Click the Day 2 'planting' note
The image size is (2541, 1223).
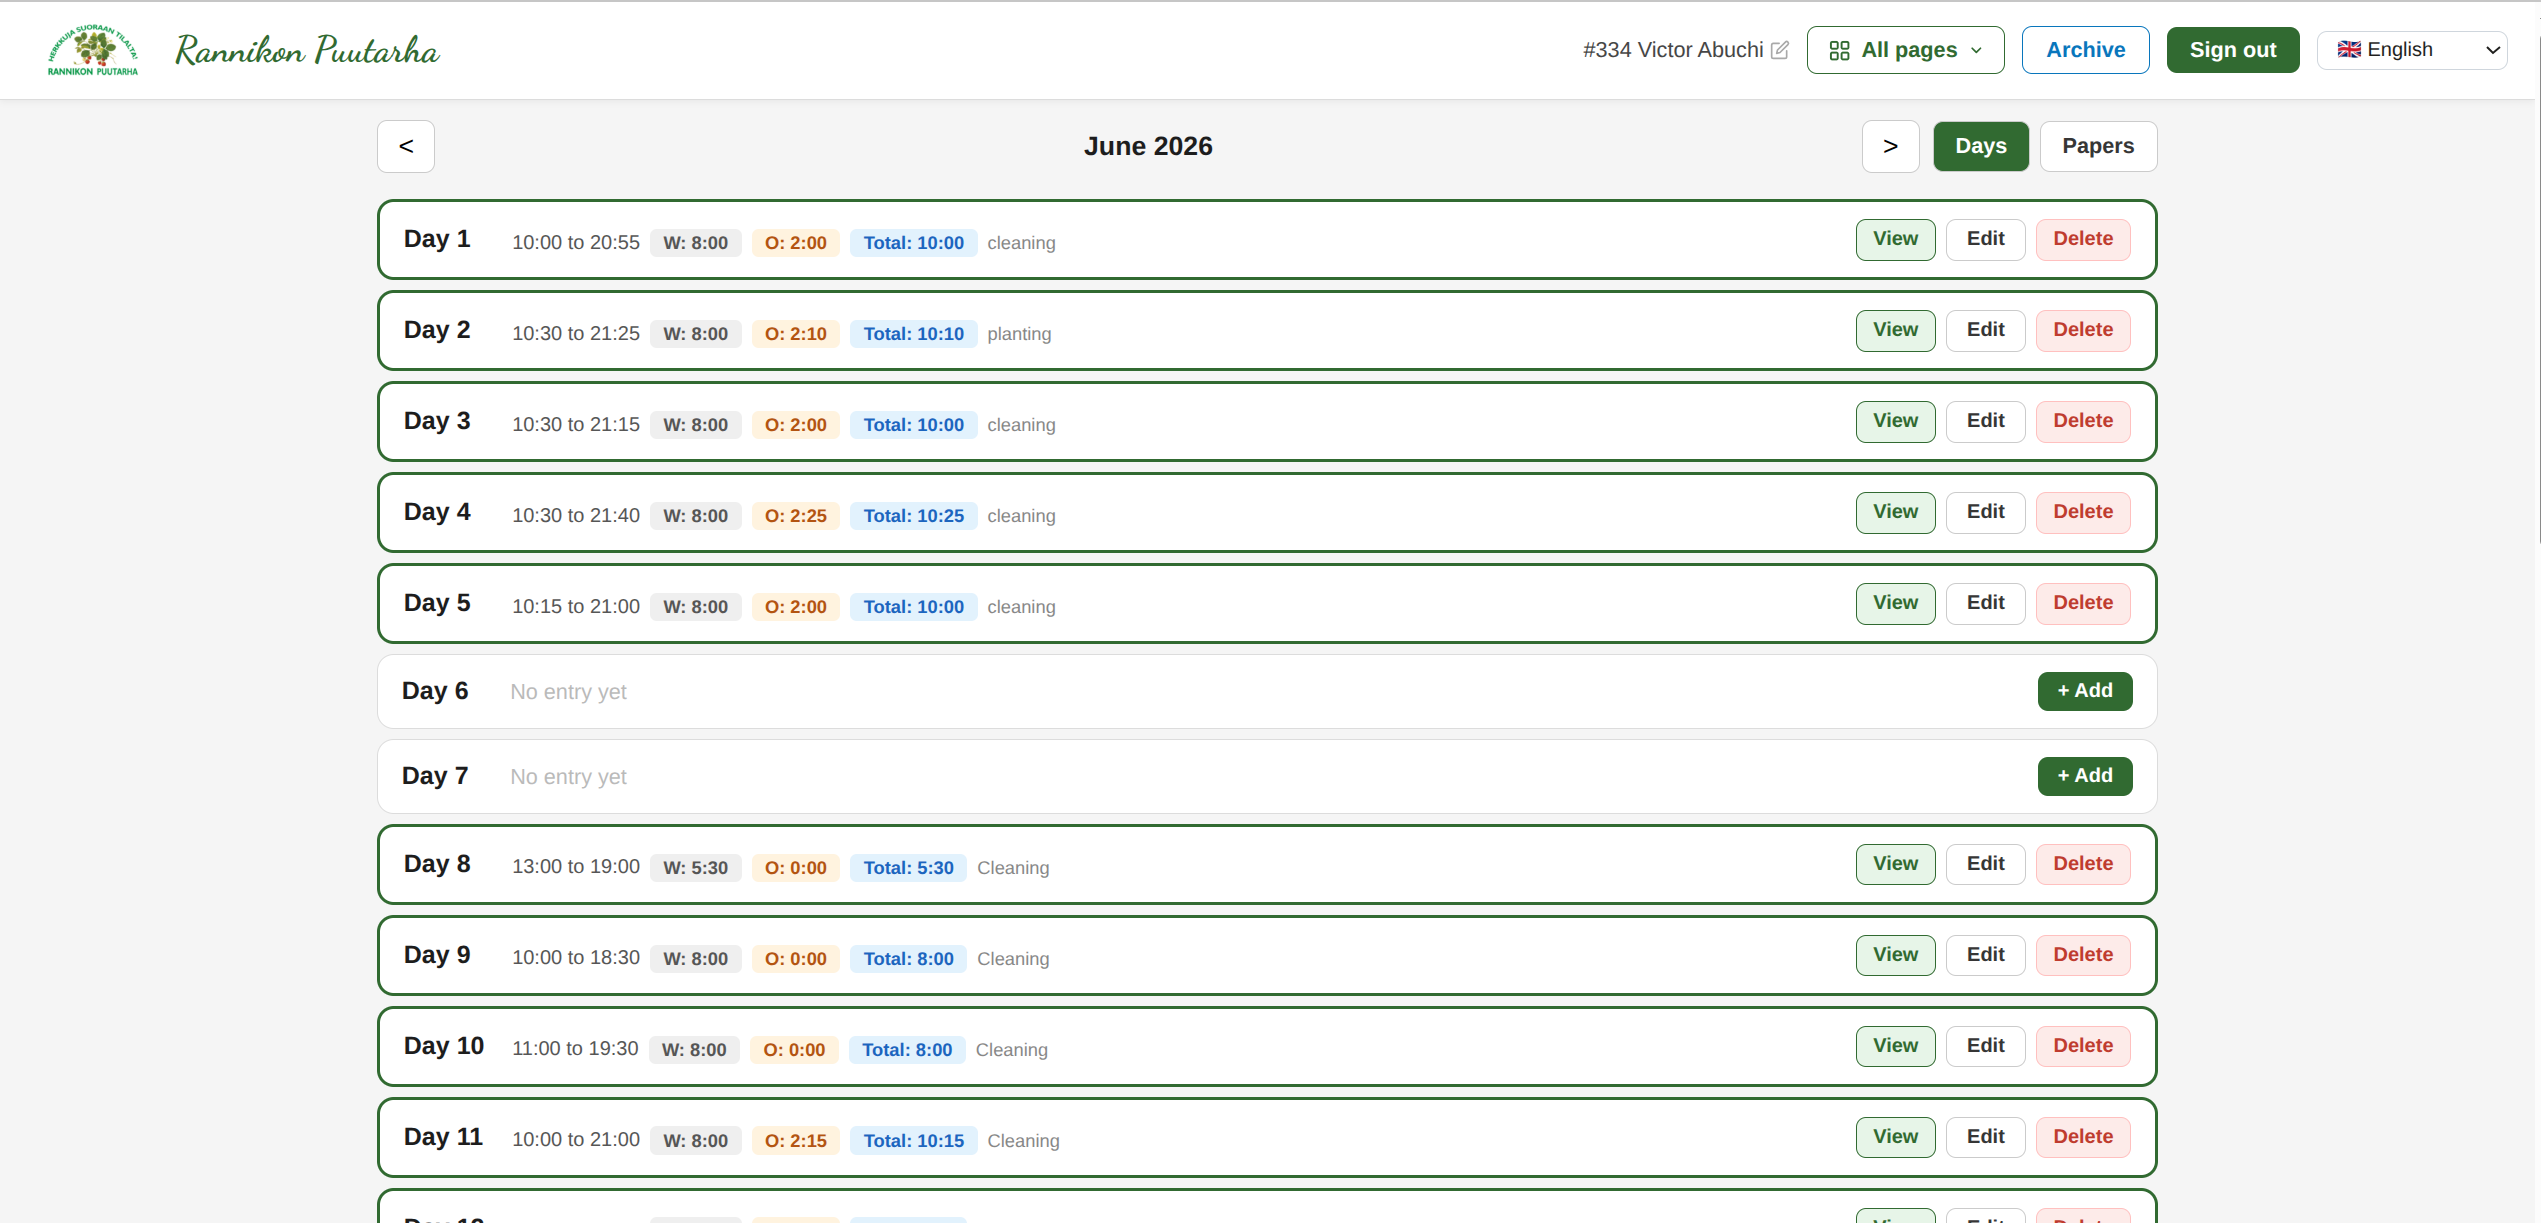coord(1019,334)
